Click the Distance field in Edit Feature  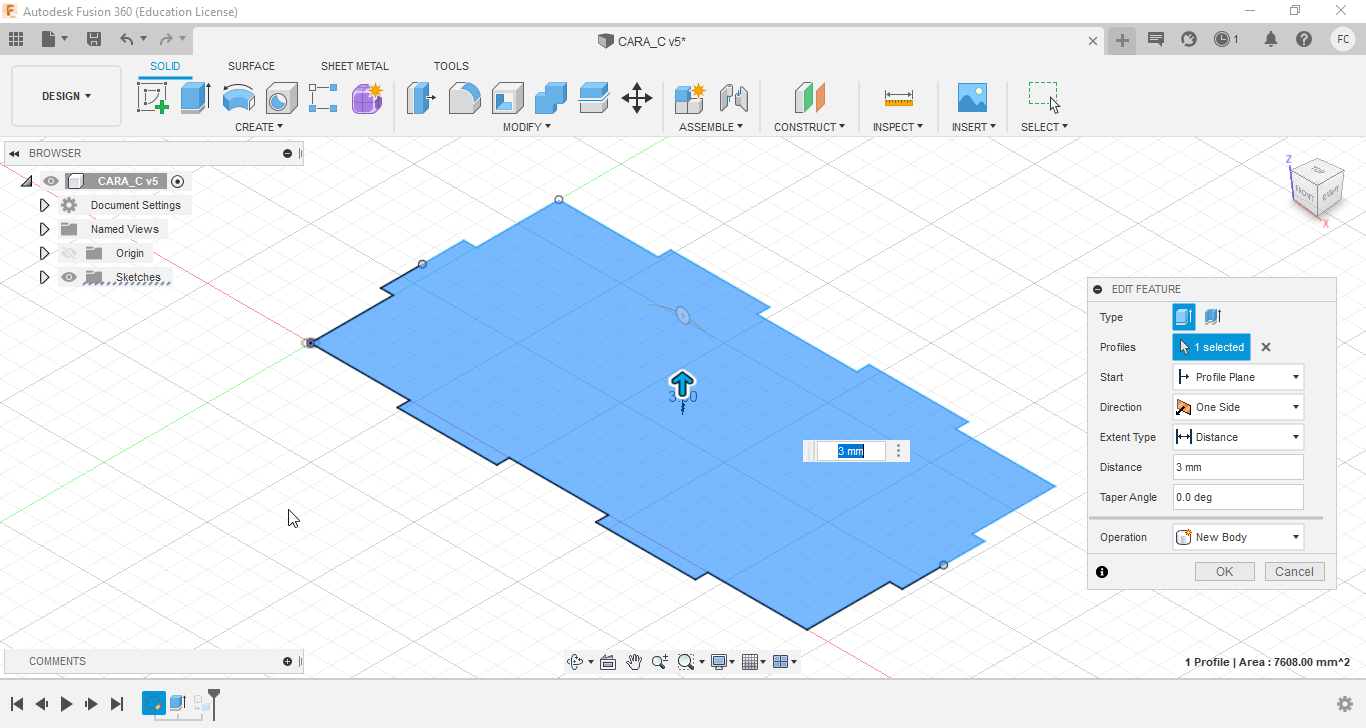[1238, 467]
